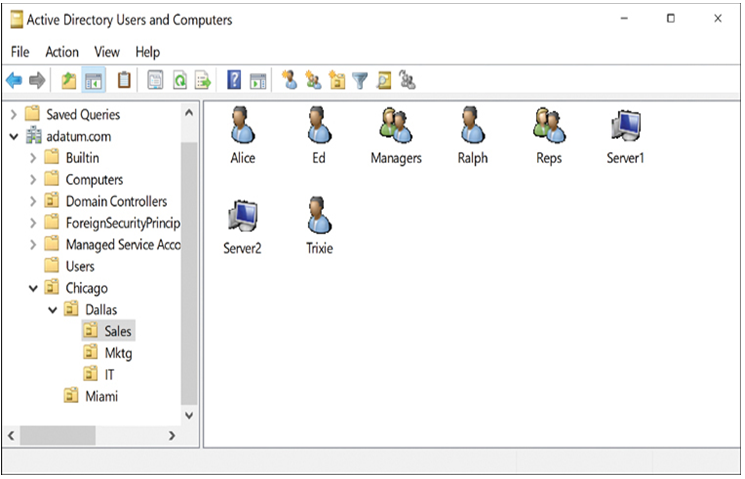This screenshot has width=745, height=479.
Task: Click tree pane scroll down arrow
Action: (189, 415)
